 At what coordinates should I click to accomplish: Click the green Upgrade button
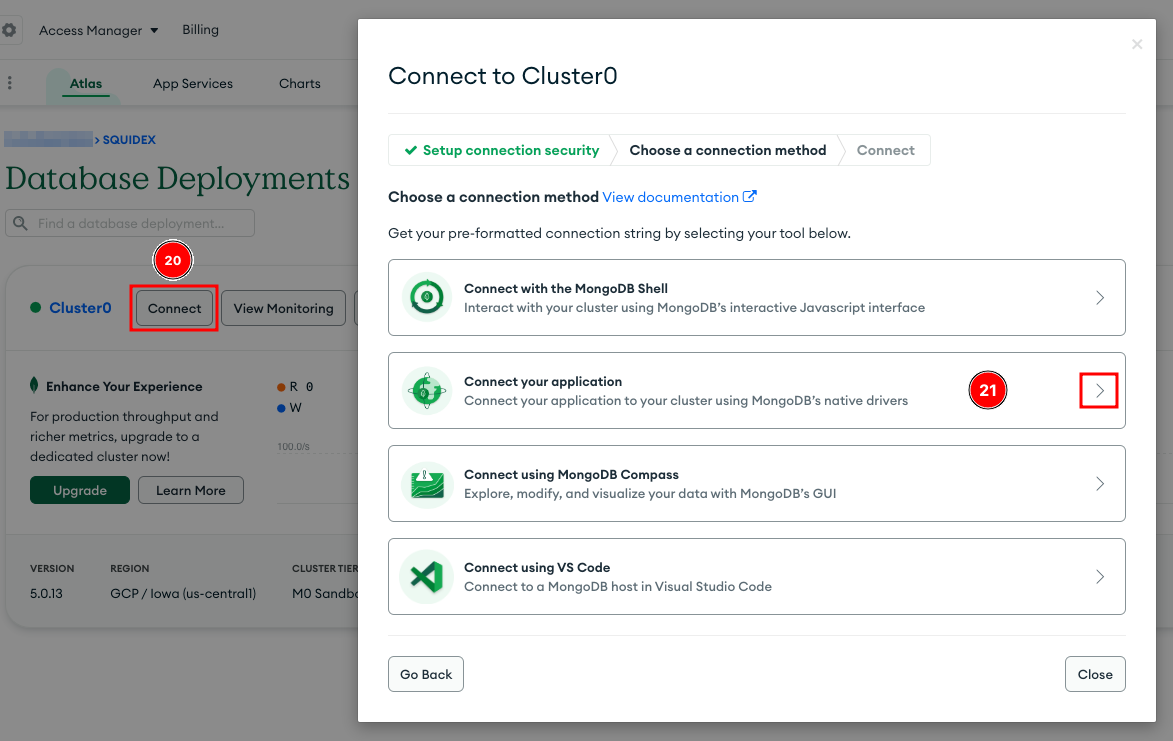point(80,491)
